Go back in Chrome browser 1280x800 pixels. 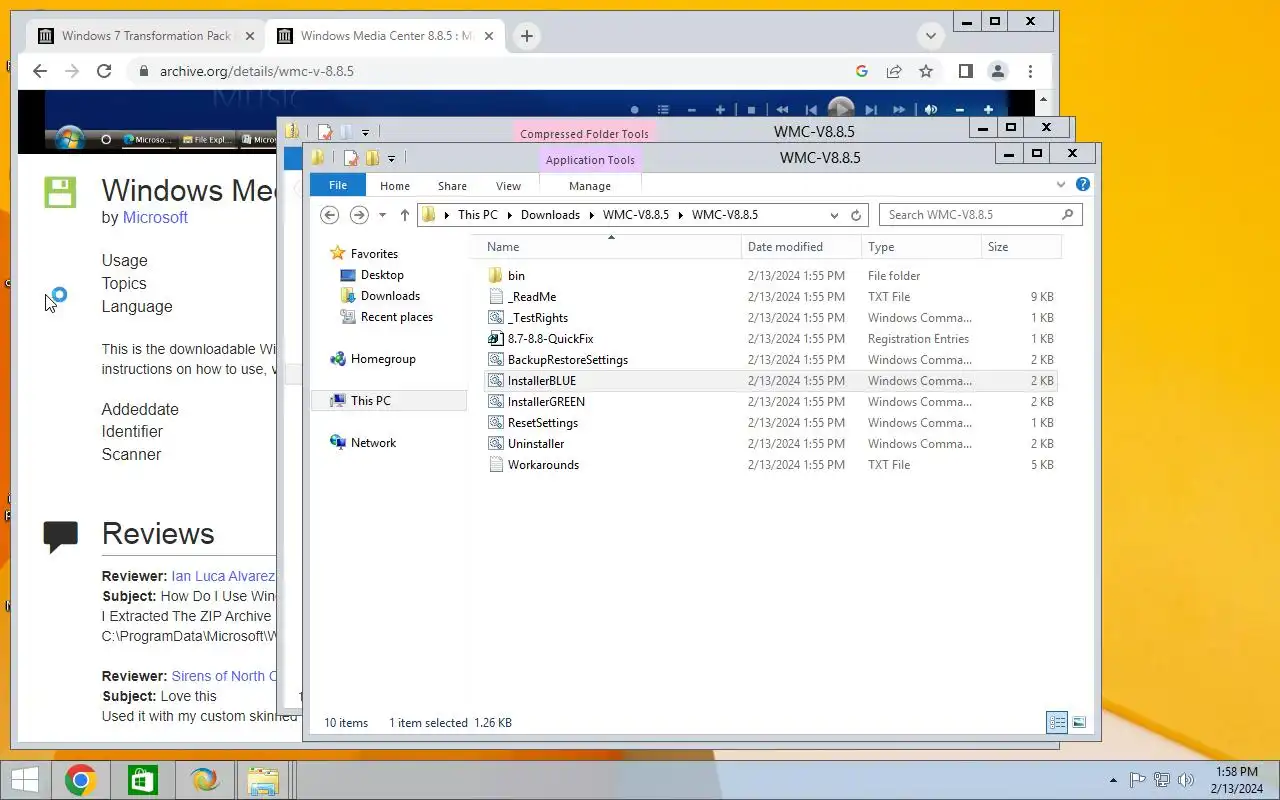(x=40, y=71)
